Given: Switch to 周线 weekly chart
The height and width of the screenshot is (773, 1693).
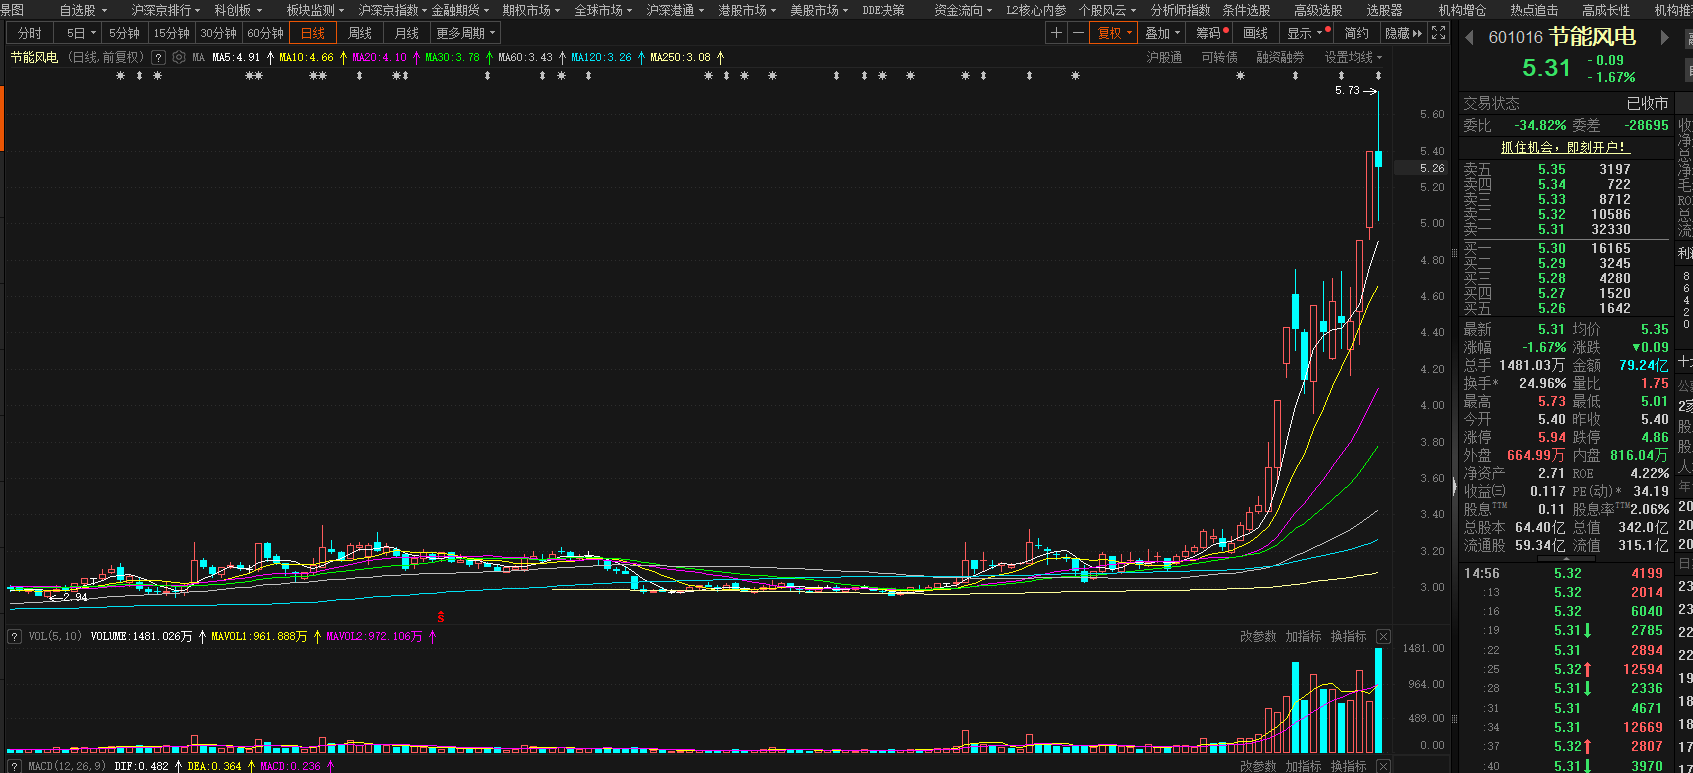Looking at the screenshot, I should (360, 33).
